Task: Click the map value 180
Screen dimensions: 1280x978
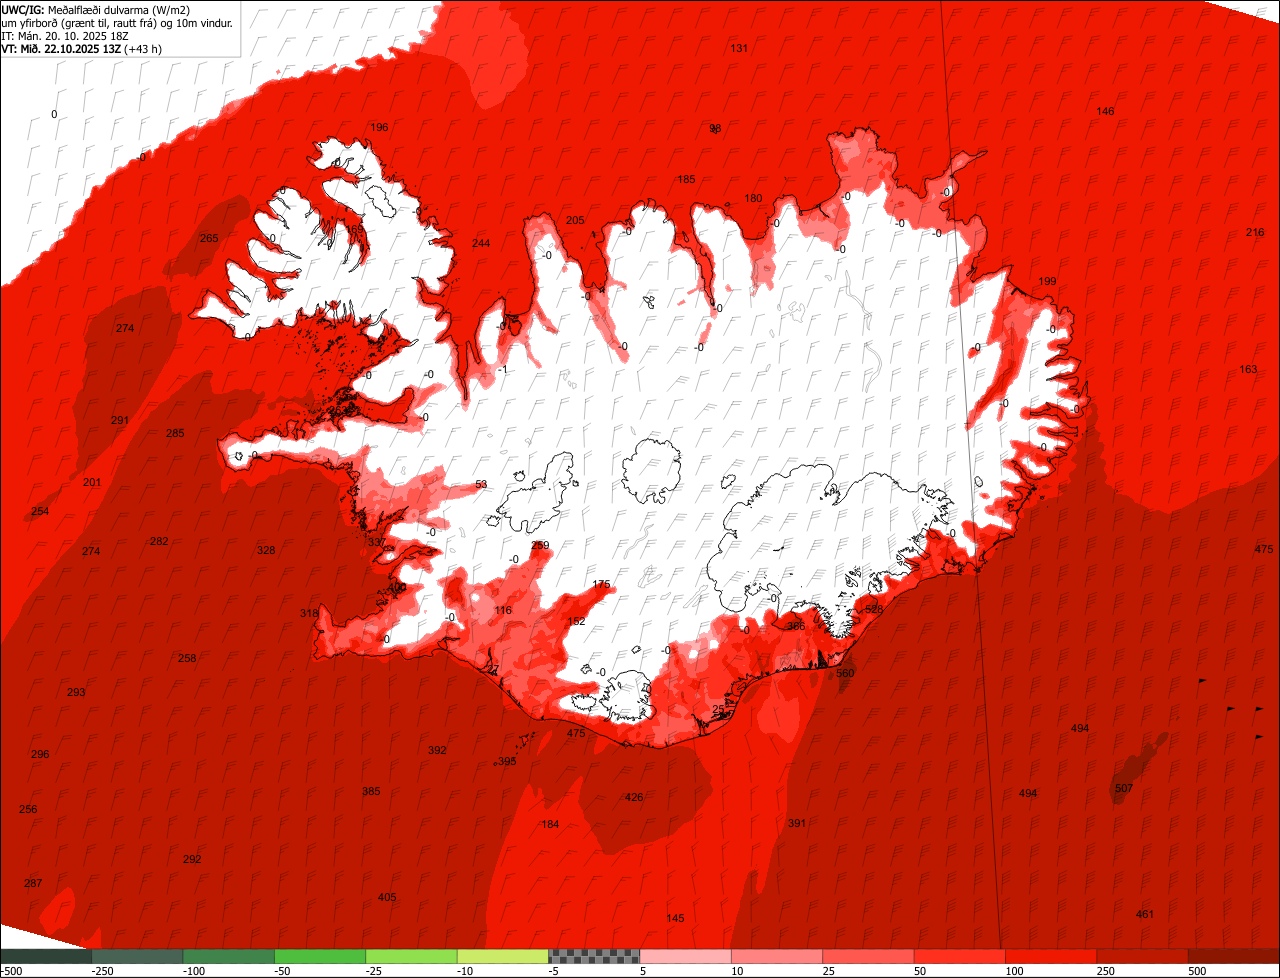Action: [753, 198]
